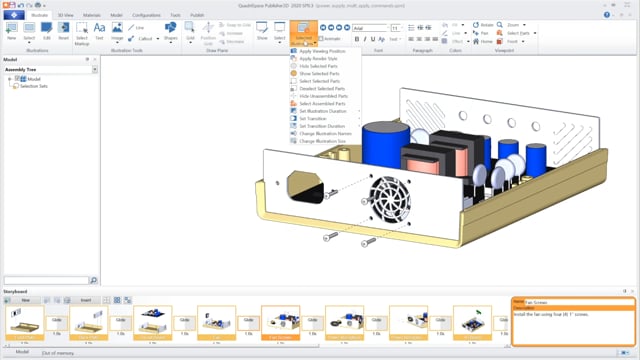Viewport: 640px width, 360px height.
Task: Open the Arial font name dropdown
Action: (370, 28)
